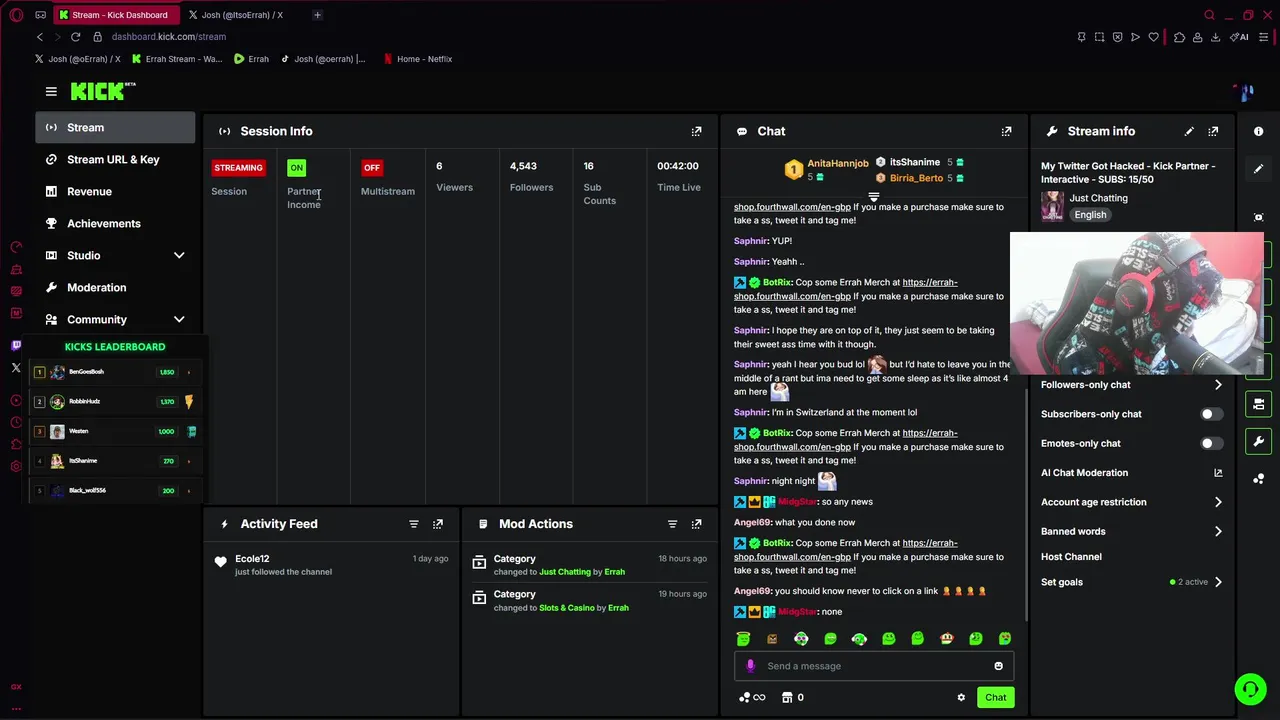
Task: Click Slots & Casino link in Mod Actions
Action: point(567,608)
